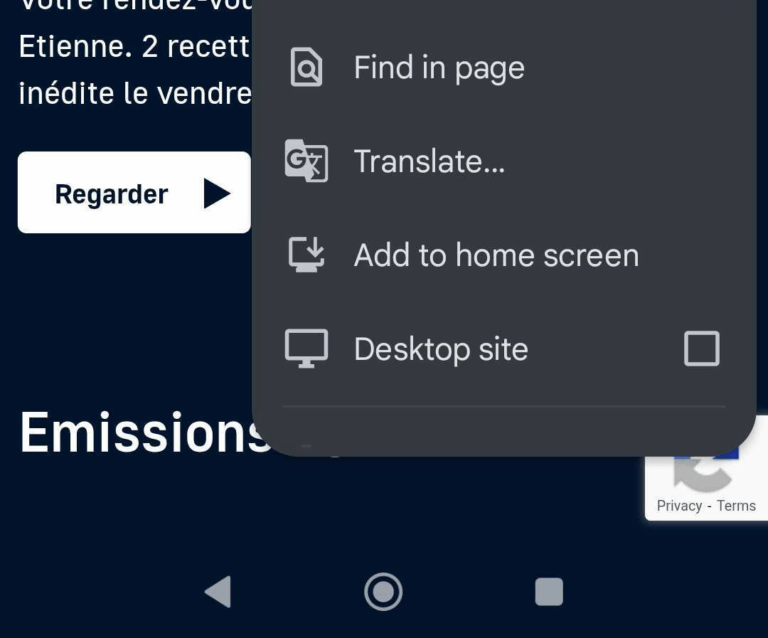Select the Translate… menu label
This screenshot has height=638, width=768.
pos(429,161)
